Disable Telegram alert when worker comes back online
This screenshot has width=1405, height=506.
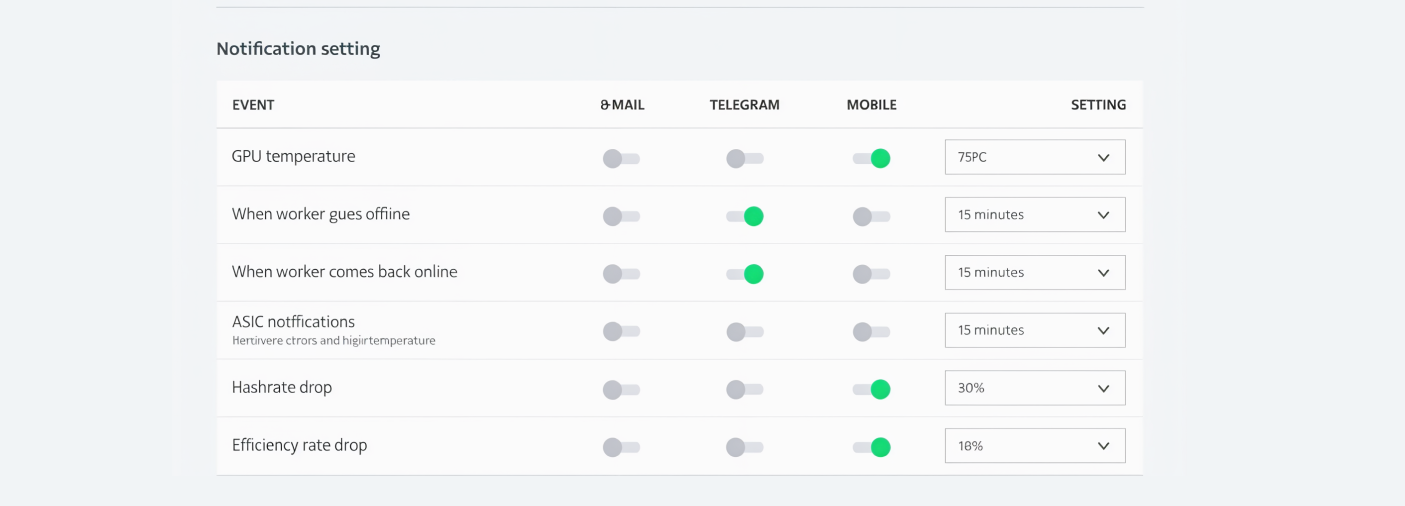[x=745, y=274]
